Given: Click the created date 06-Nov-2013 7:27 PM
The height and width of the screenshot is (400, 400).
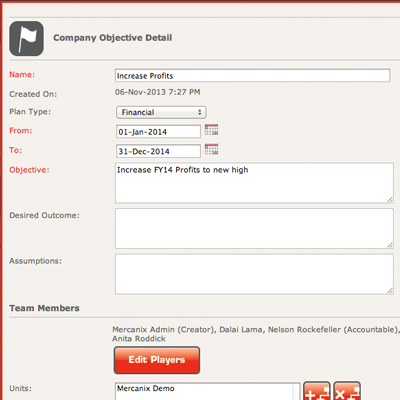Looking at the screenshot, I should 158,92.
